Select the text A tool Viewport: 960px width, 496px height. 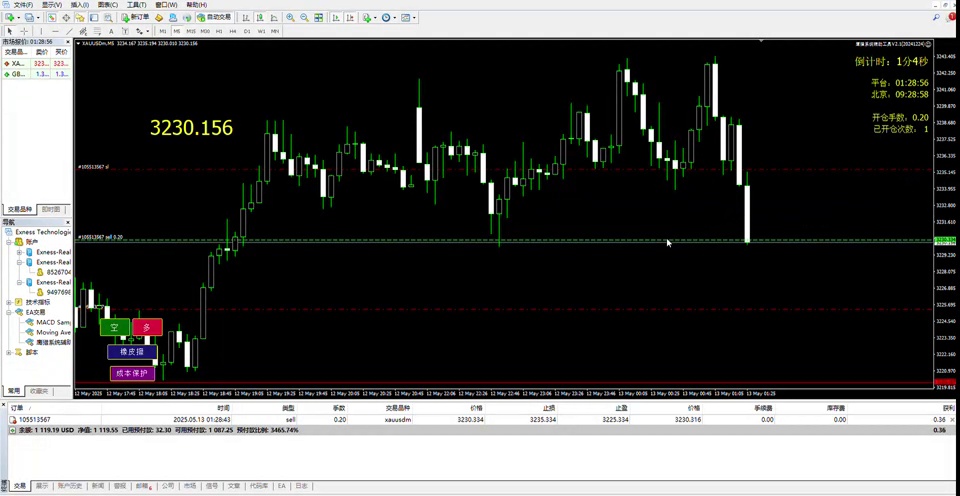111,31
